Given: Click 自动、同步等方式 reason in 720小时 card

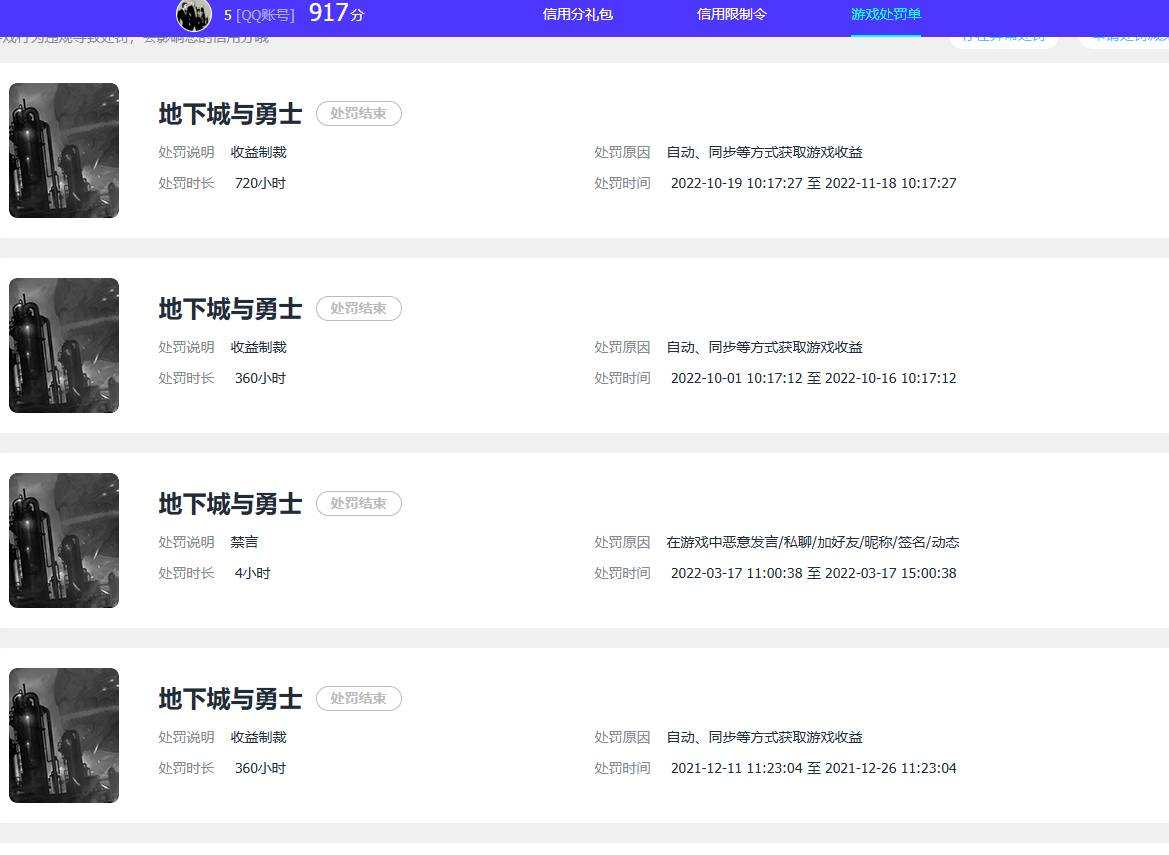Looking at the screenshot, I should coord(764,152).
